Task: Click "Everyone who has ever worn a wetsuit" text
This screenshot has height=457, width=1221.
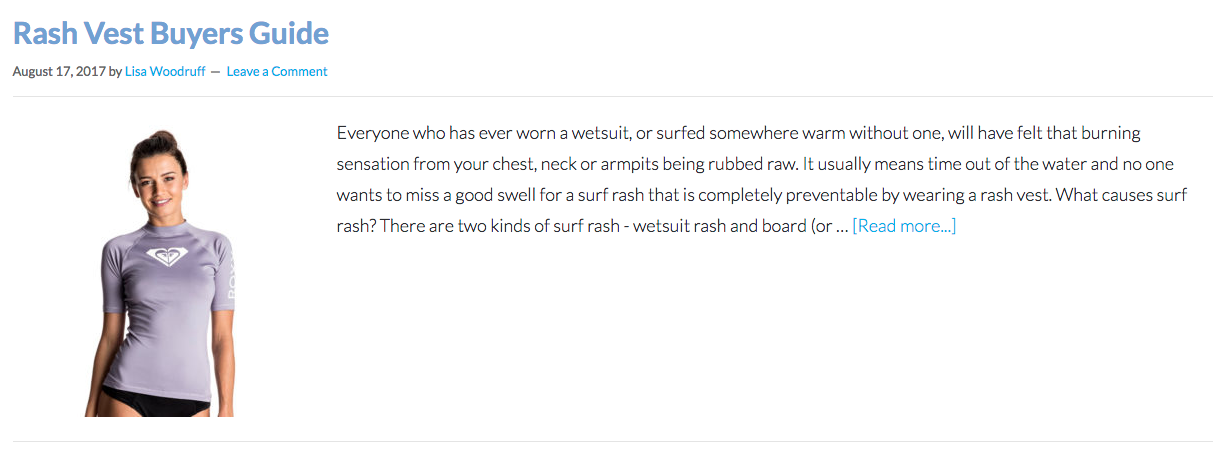Action: click(x=484, y=133)
